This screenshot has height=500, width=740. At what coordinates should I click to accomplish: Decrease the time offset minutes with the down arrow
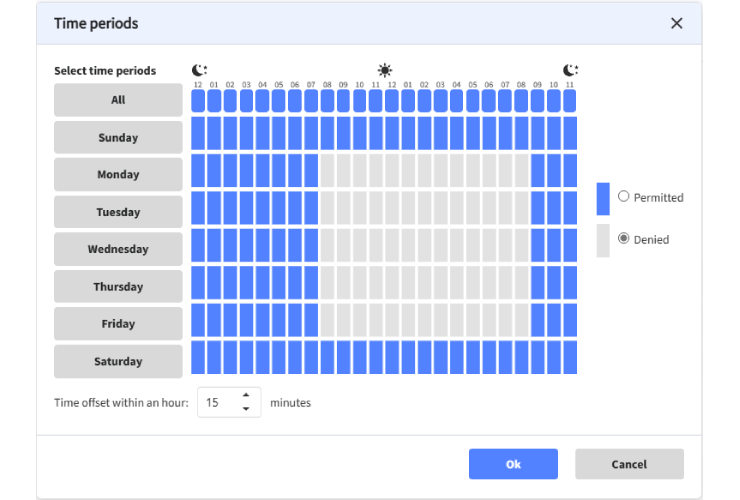(x=246, y=409)
